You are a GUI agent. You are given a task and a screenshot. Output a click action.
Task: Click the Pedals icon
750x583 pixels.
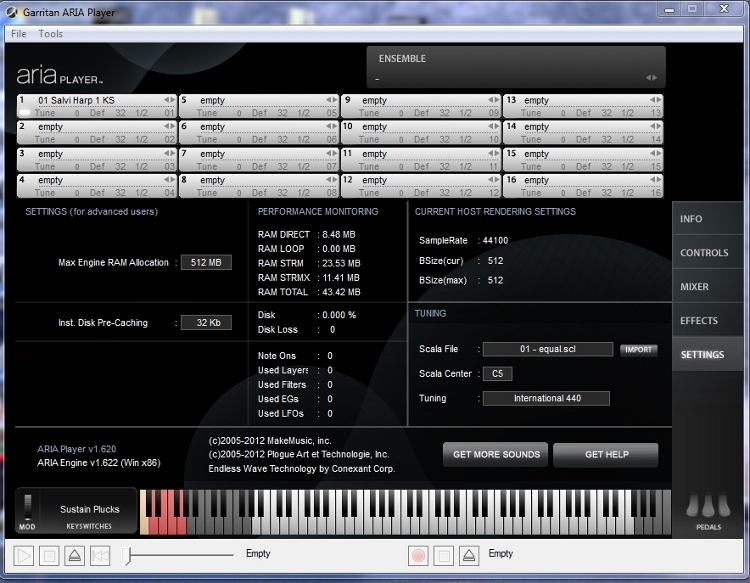pos(708,506)
